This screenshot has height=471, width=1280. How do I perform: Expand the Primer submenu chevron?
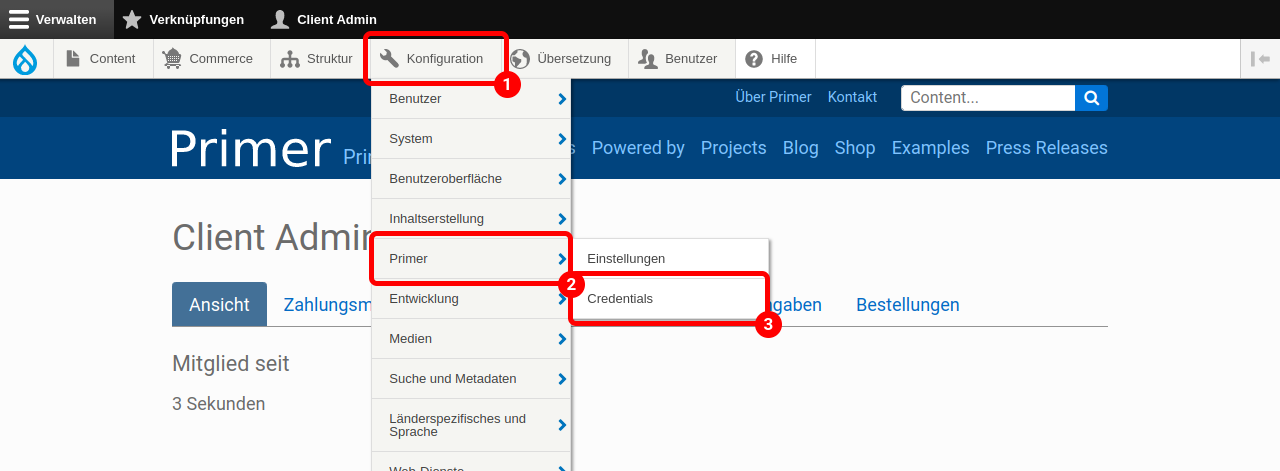[x=562, y=259]
